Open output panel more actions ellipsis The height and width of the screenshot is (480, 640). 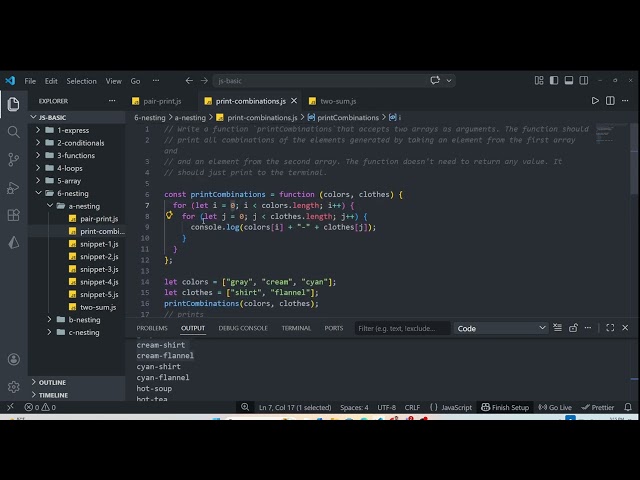point(588,328)
